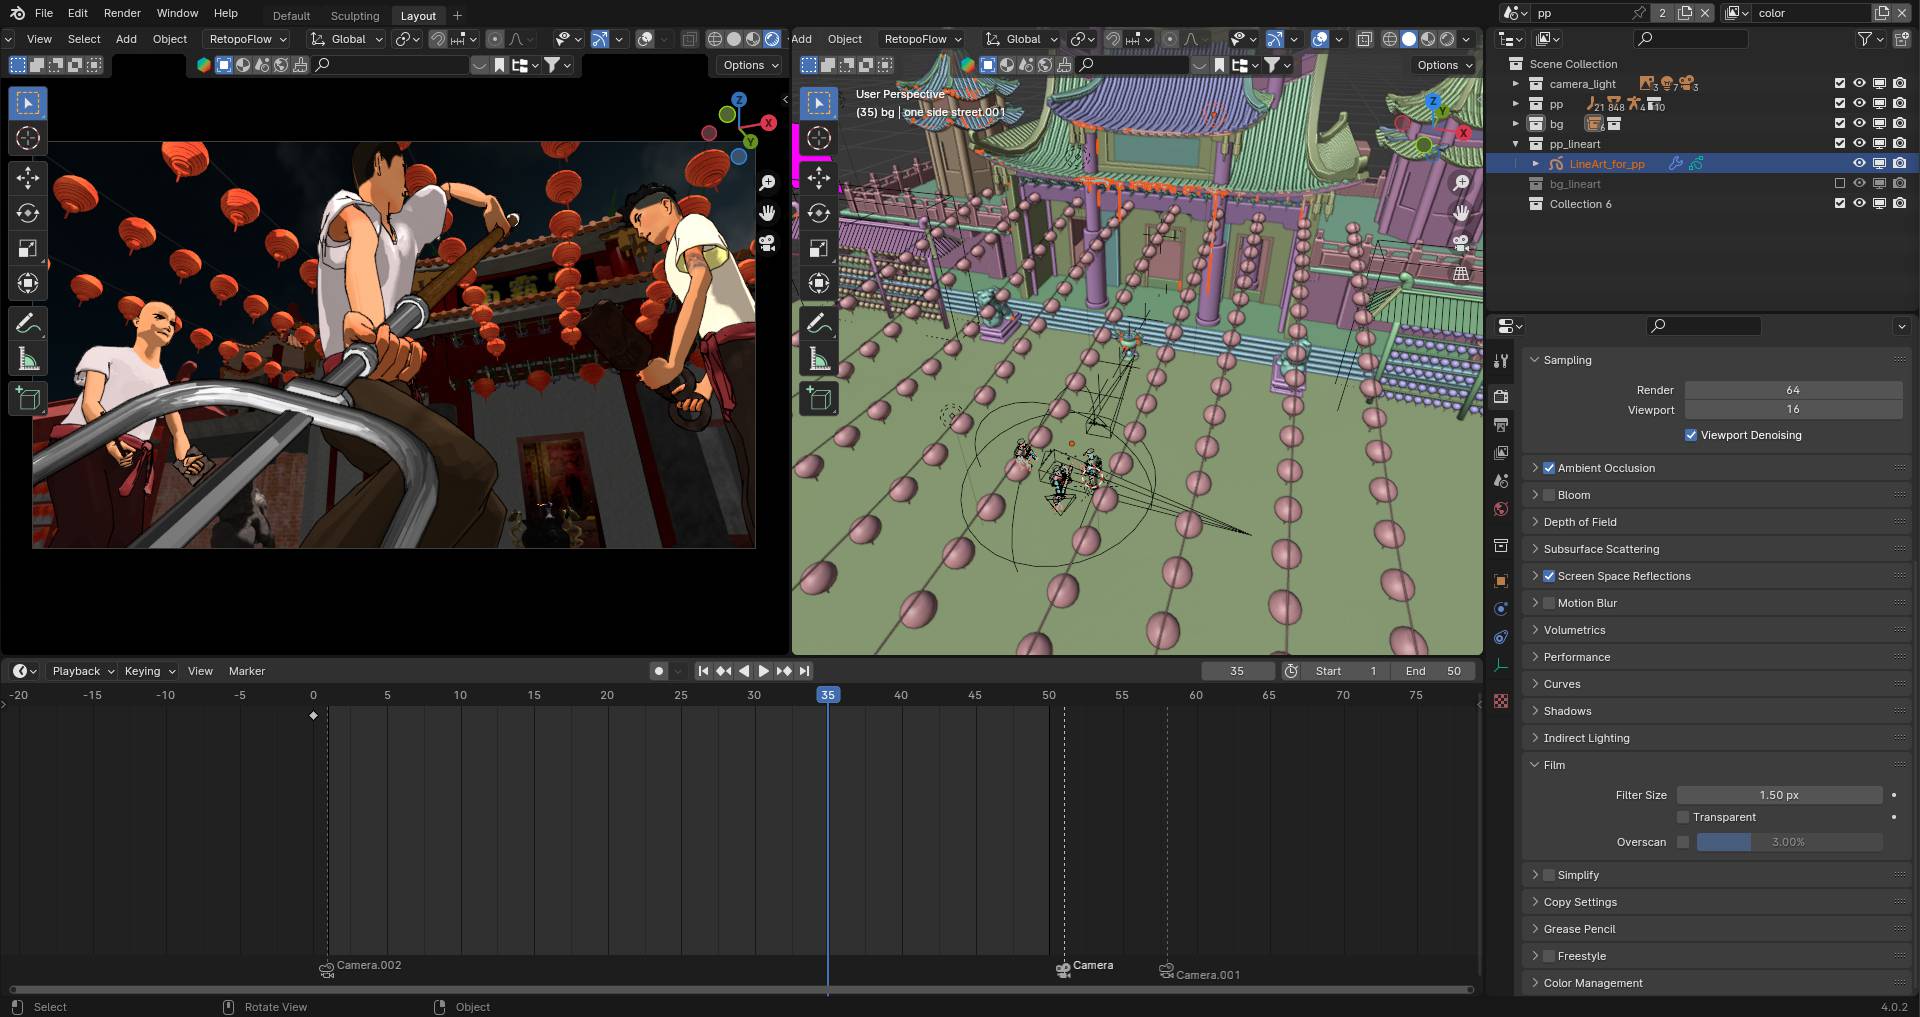Expand the camera_light collection
This screenshot has width=1920, height=1017.
tap(1516, 84)
